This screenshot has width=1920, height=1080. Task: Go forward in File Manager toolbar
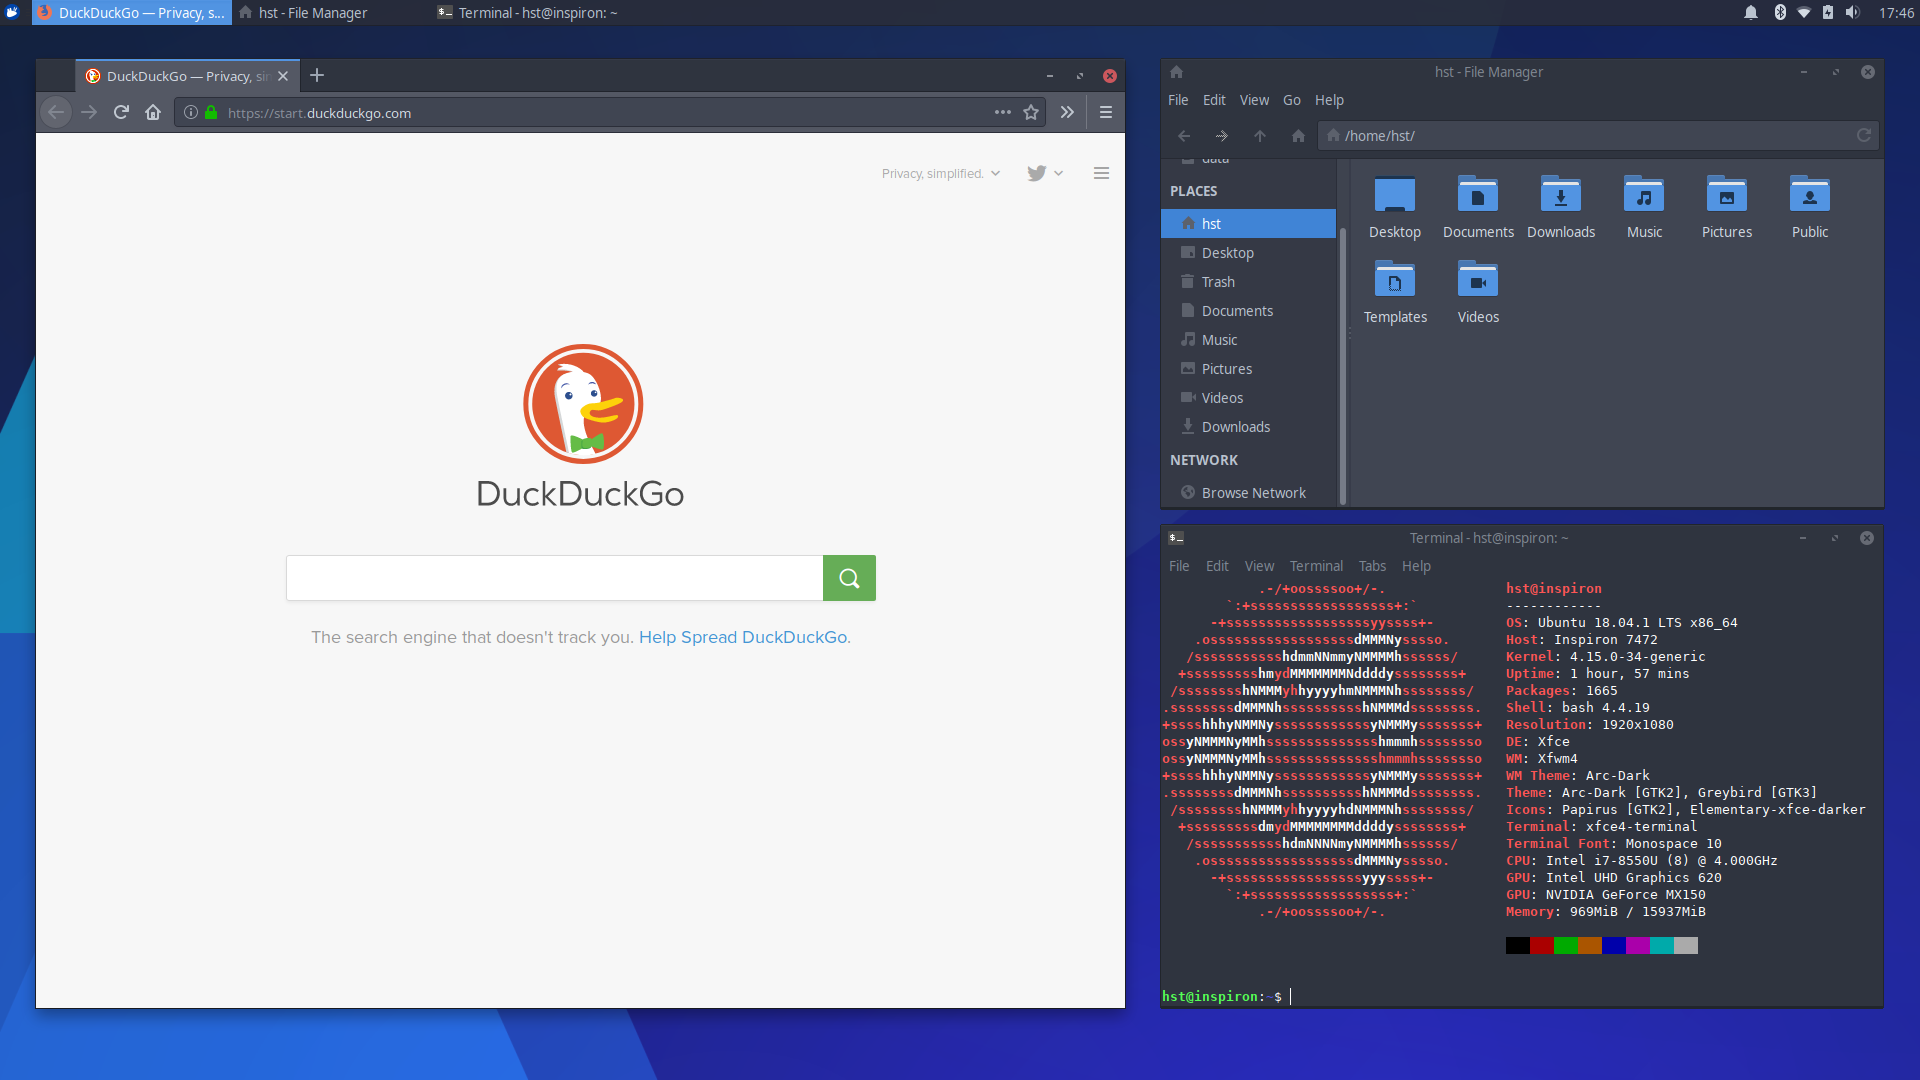(1222, 136)
